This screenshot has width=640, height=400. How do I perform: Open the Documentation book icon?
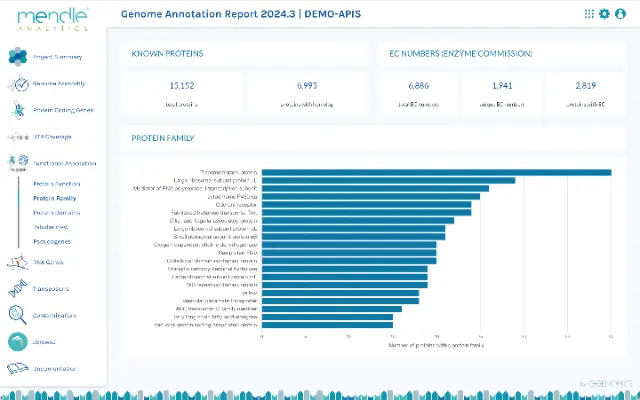(18, 368)
